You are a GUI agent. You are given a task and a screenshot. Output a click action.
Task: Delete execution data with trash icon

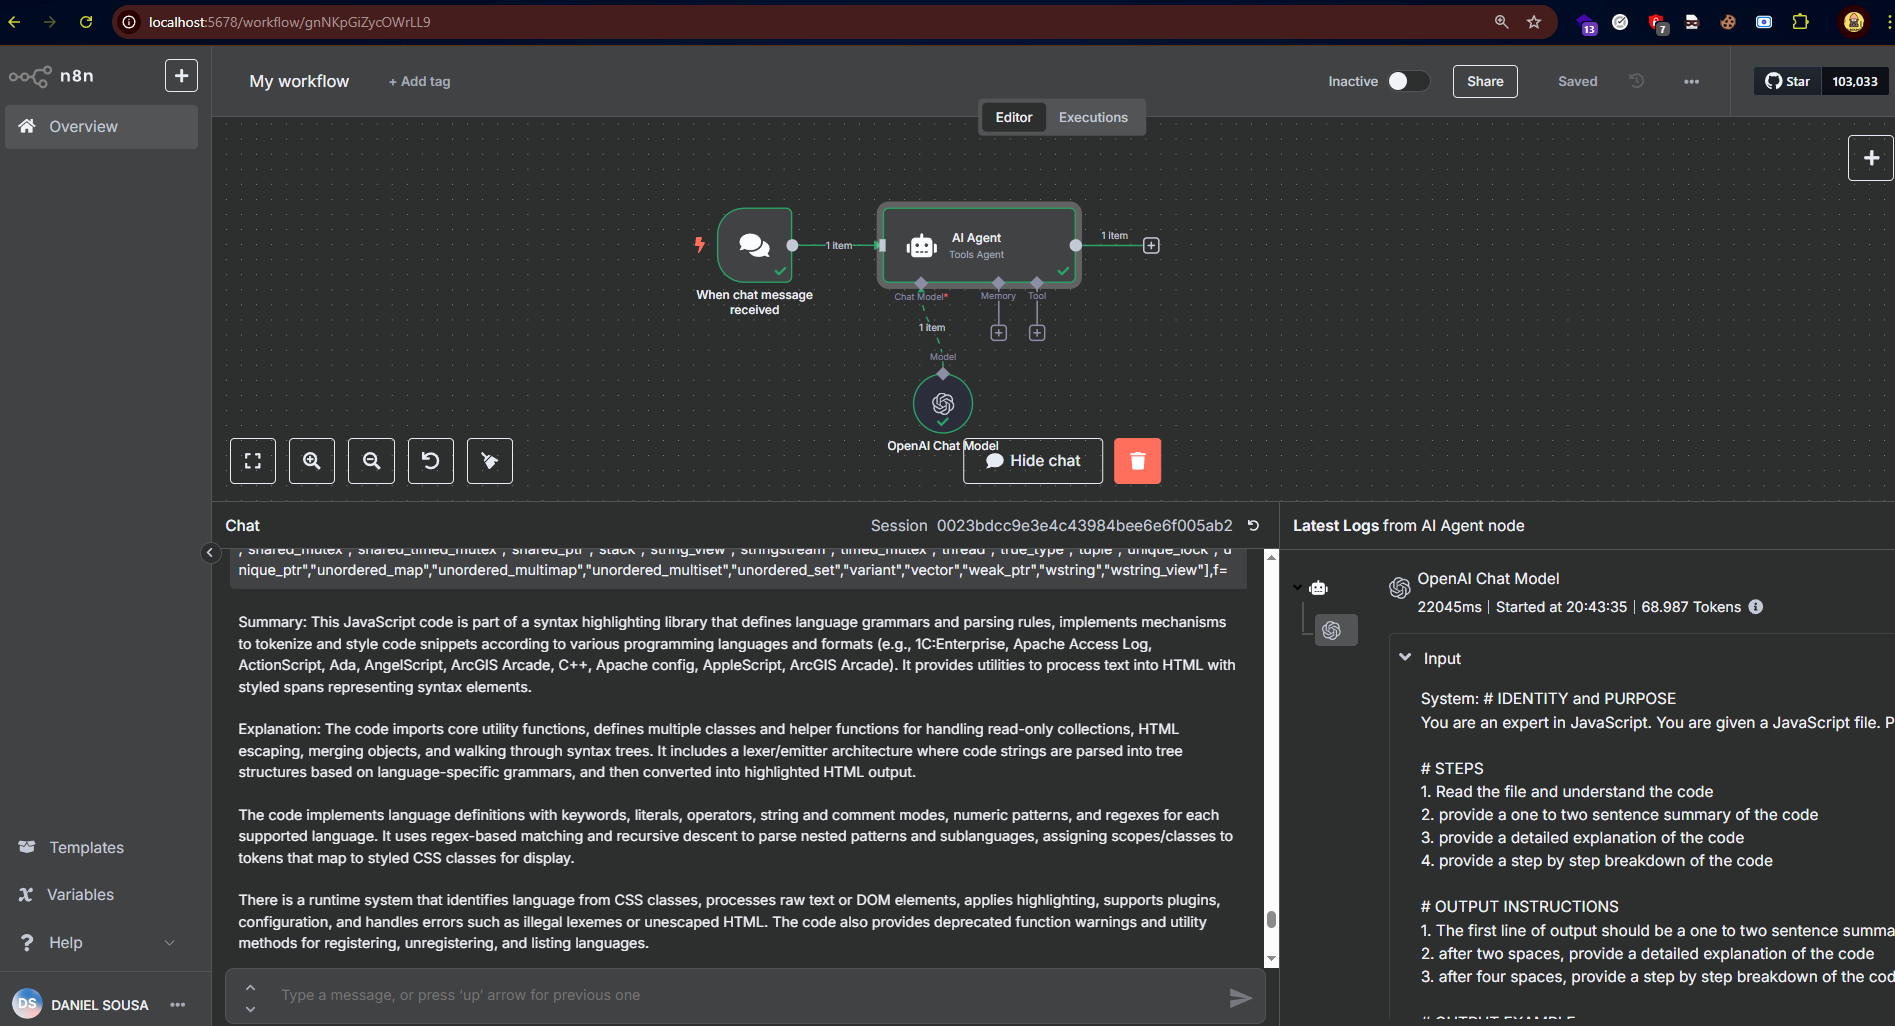(1137, 461)
